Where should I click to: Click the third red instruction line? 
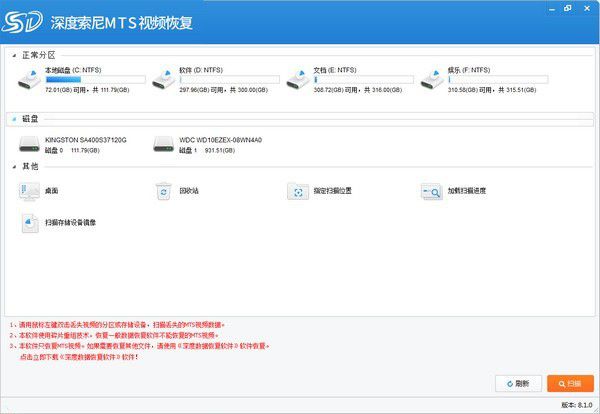point(140,346)
